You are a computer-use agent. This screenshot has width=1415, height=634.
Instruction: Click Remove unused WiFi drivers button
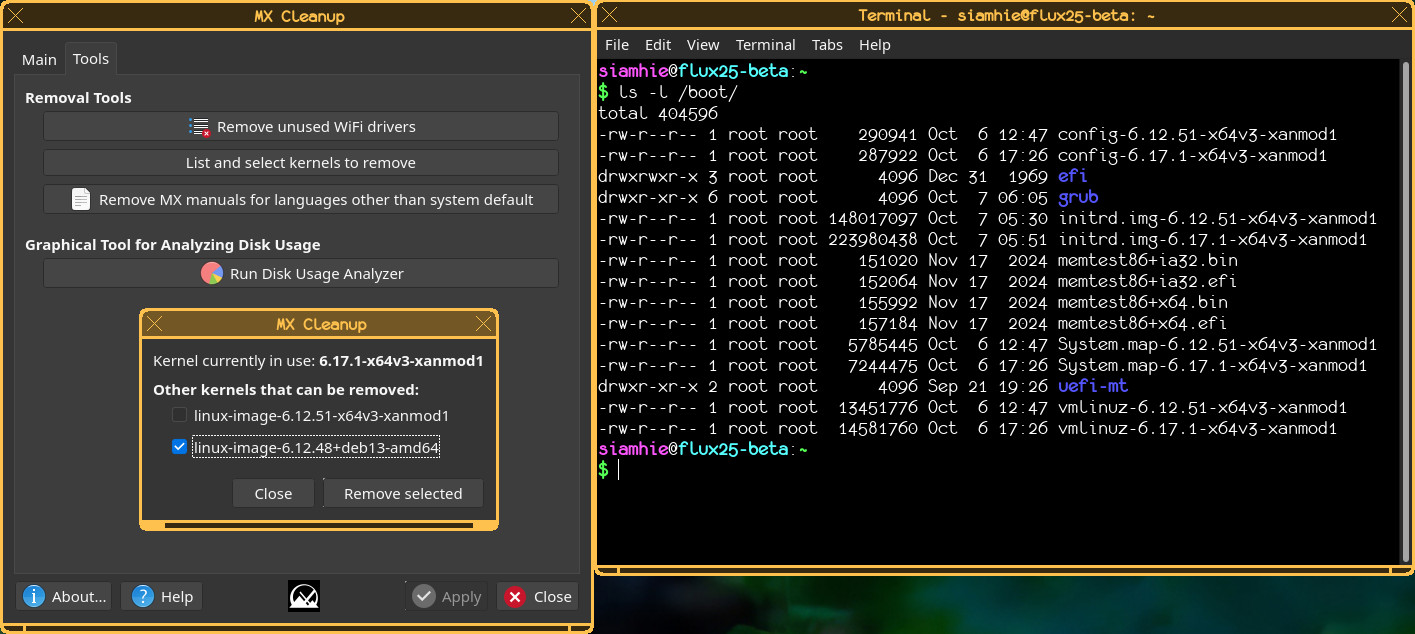[301, 126]
